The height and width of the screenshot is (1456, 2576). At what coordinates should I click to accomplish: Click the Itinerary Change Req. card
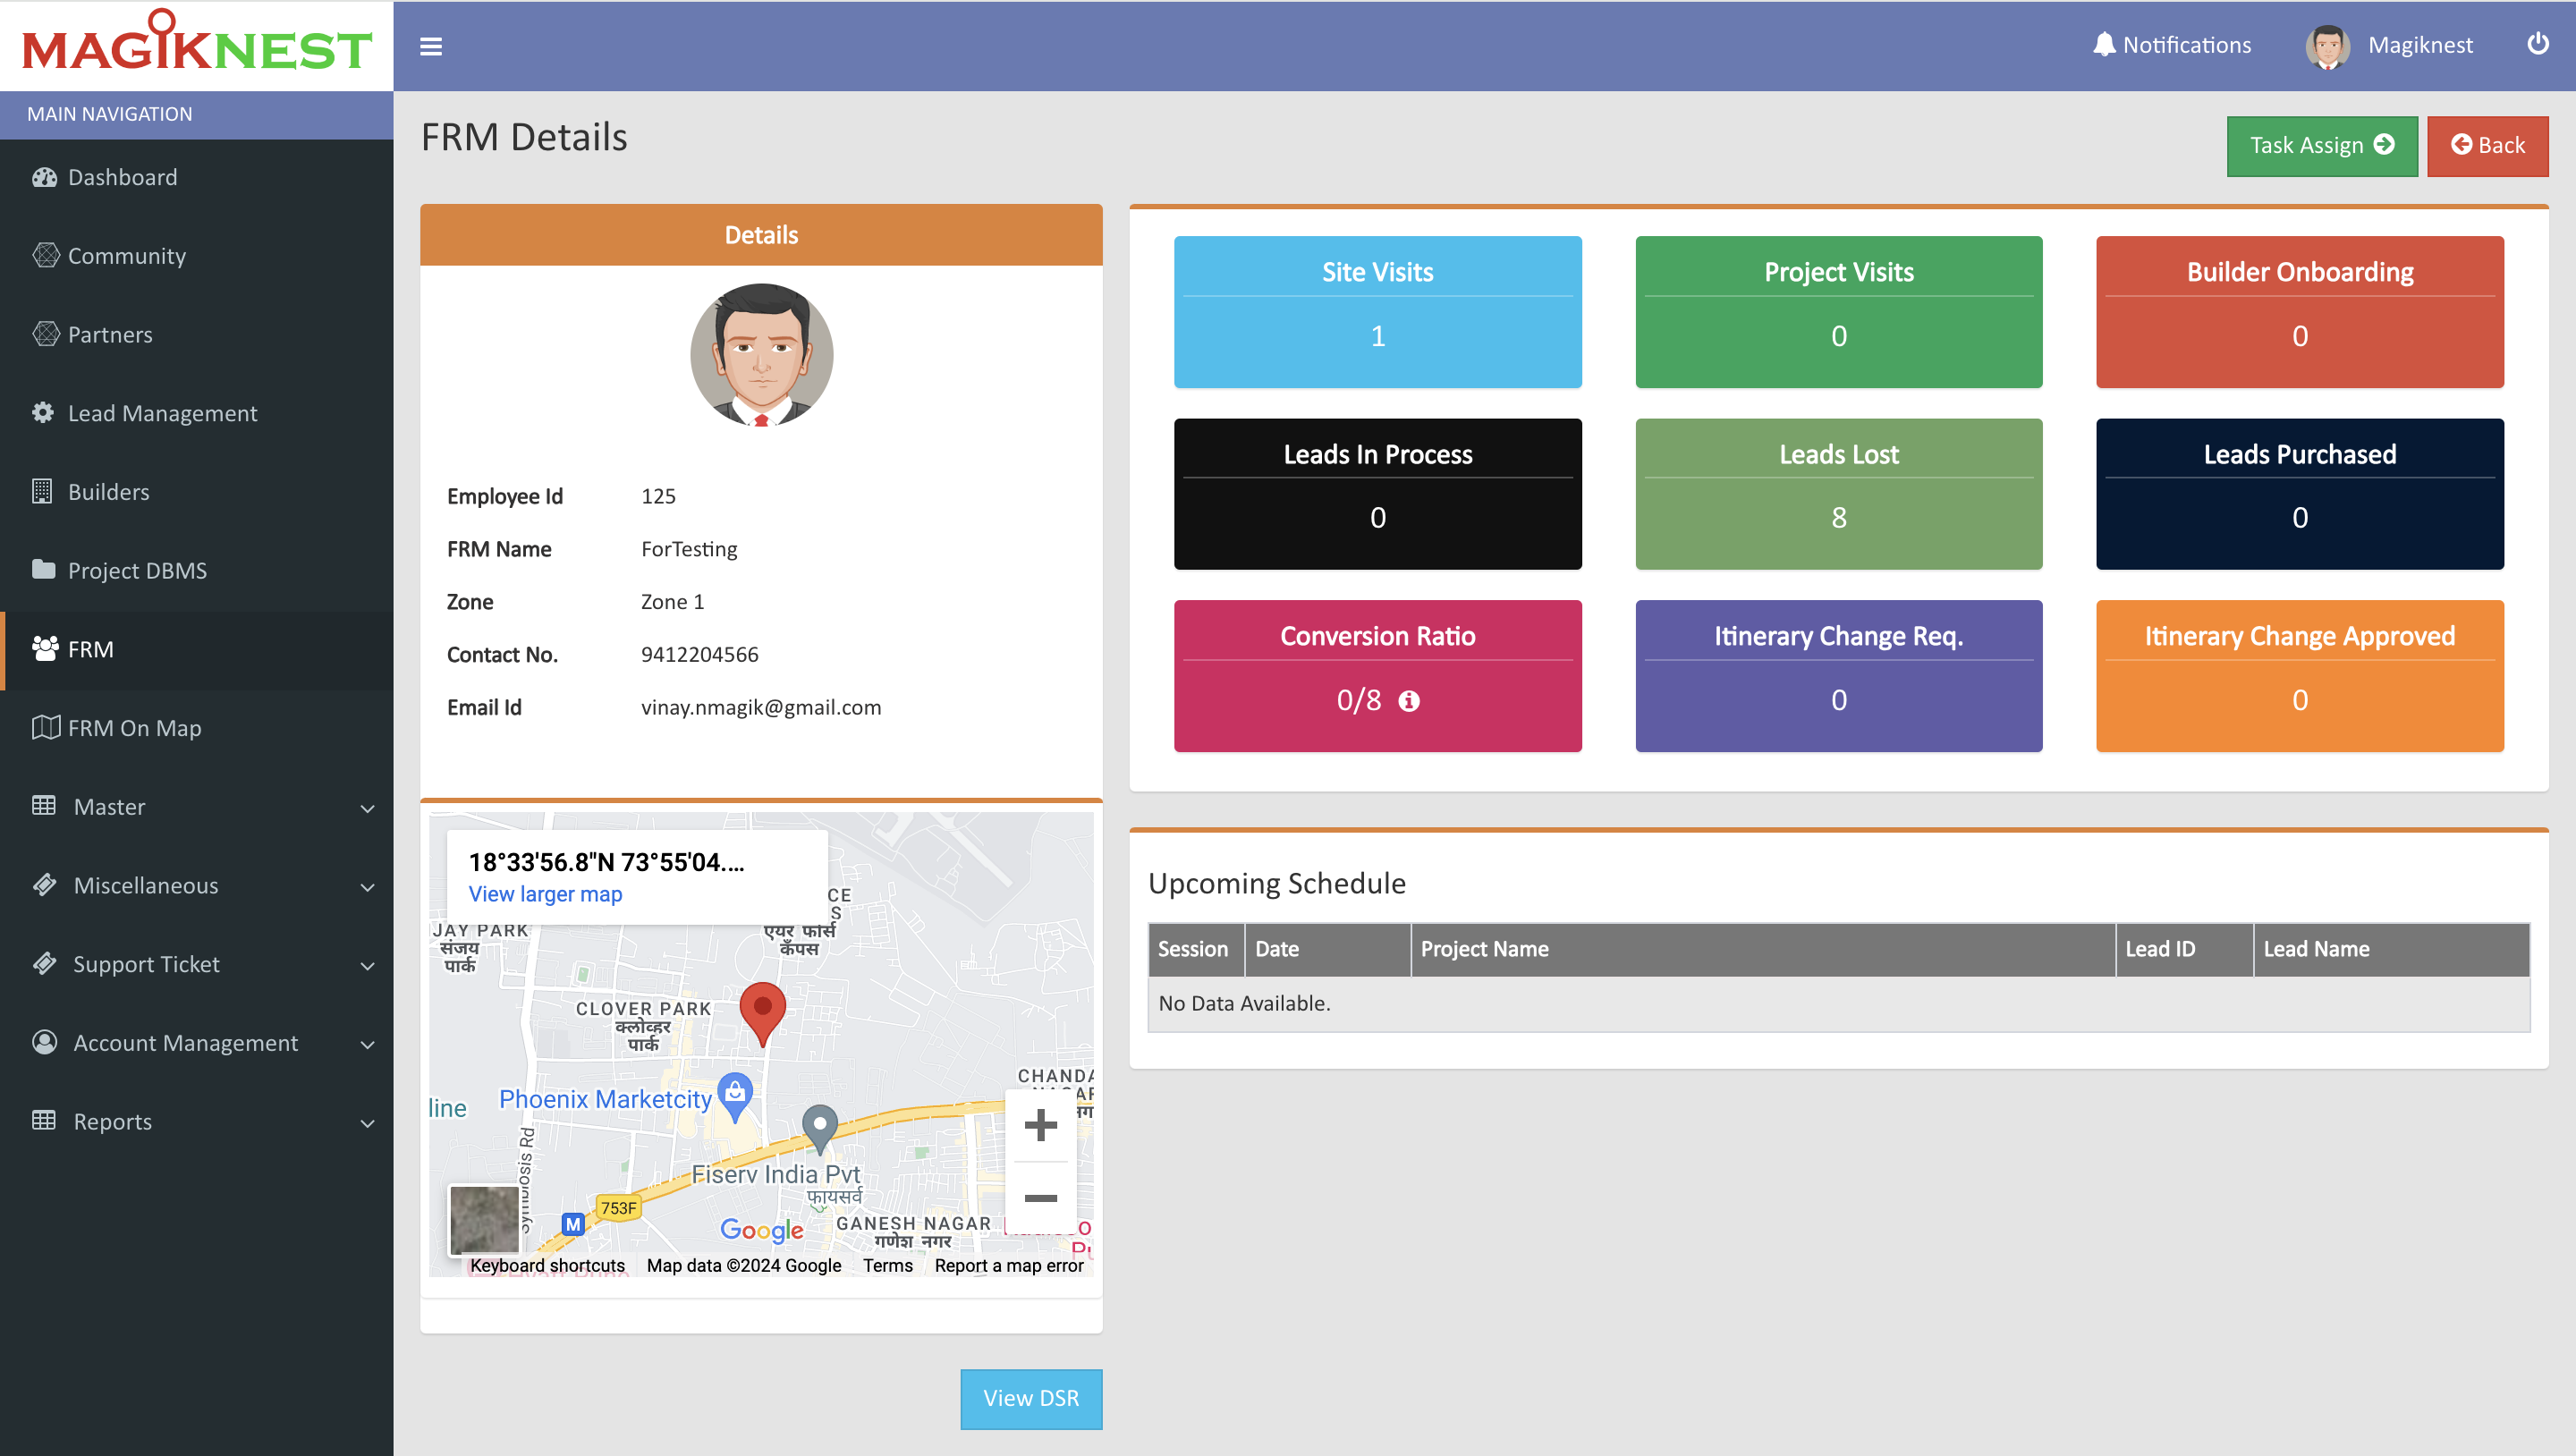(x=1838, y=675)
